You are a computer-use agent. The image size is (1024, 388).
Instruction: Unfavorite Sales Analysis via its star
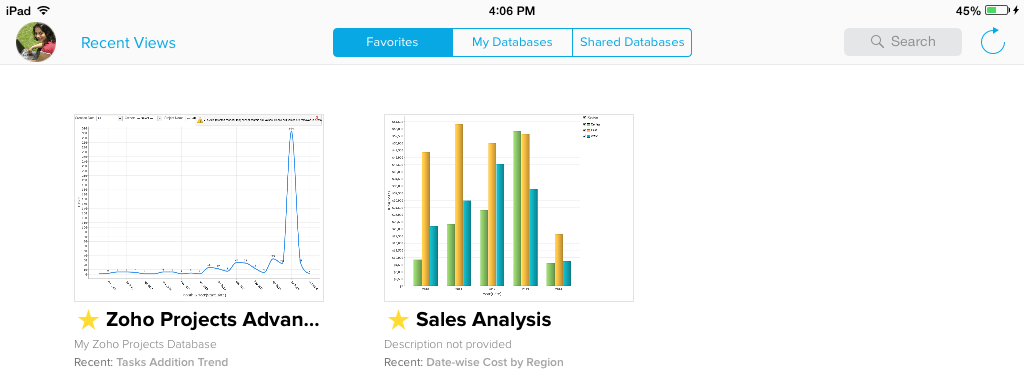click(398, 320)
